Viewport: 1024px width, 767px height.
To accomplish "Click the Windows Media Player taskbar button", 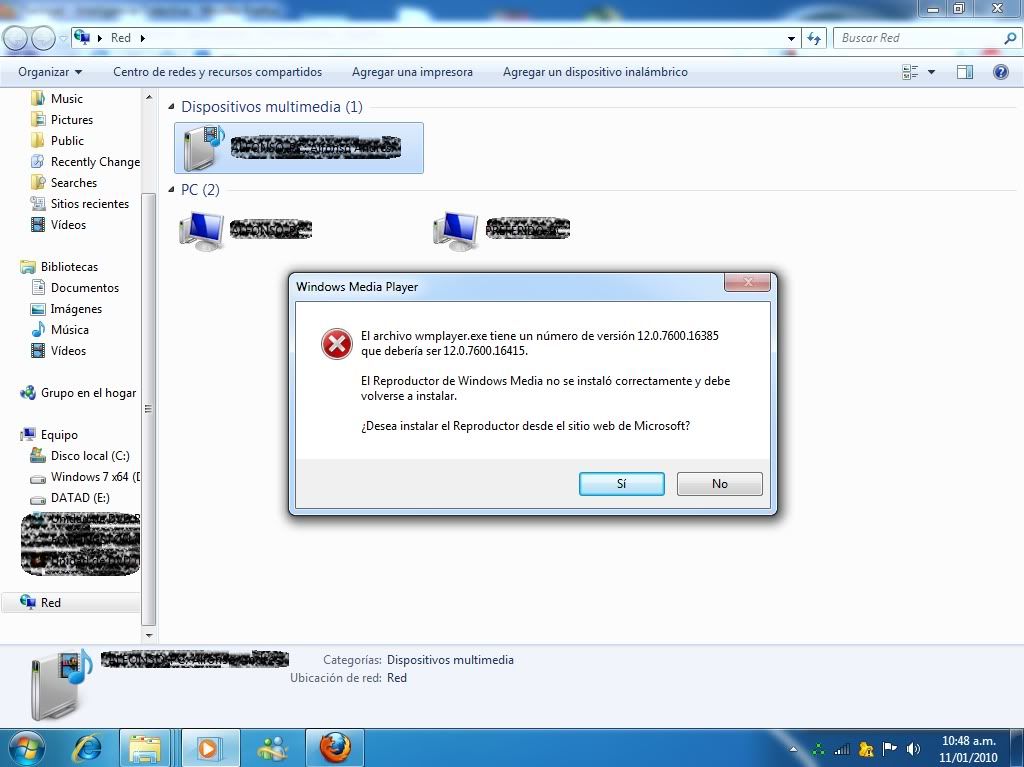I will click(210, 748).
